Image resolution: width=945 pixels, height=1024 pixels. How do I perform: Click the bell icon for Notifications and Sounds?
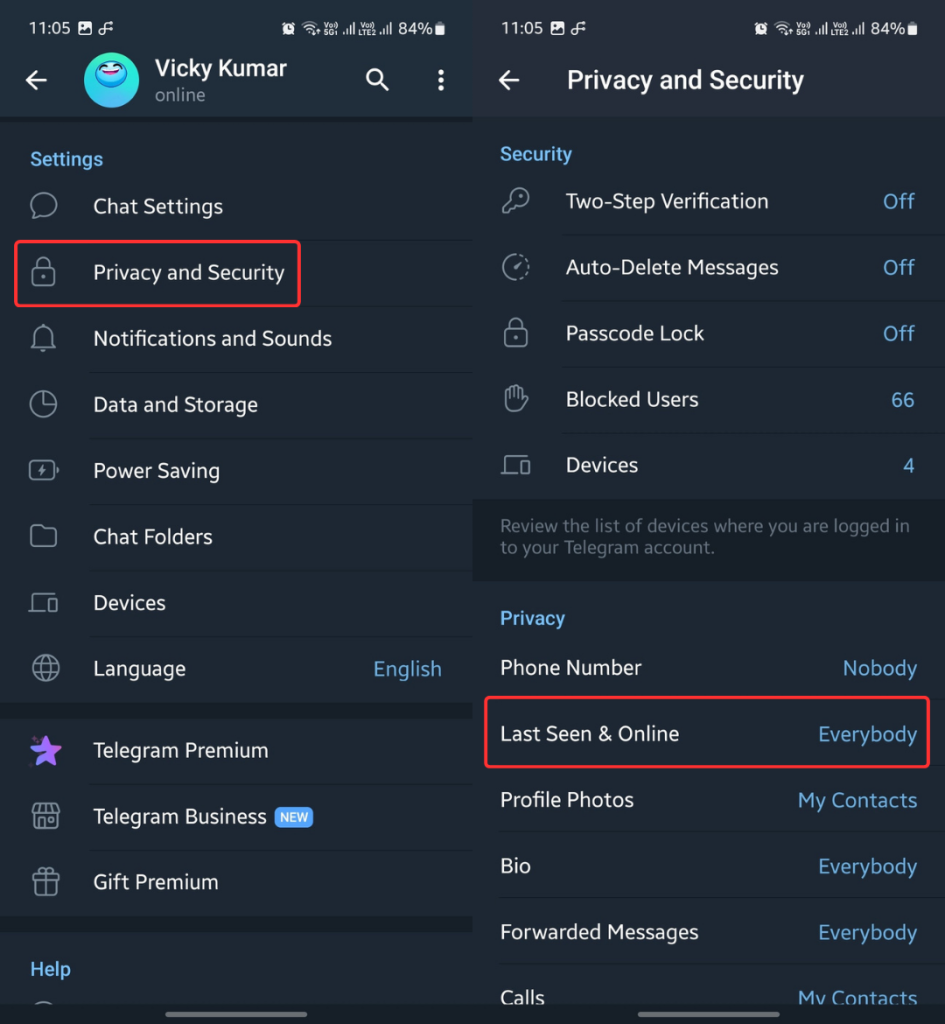coord(44,339)
